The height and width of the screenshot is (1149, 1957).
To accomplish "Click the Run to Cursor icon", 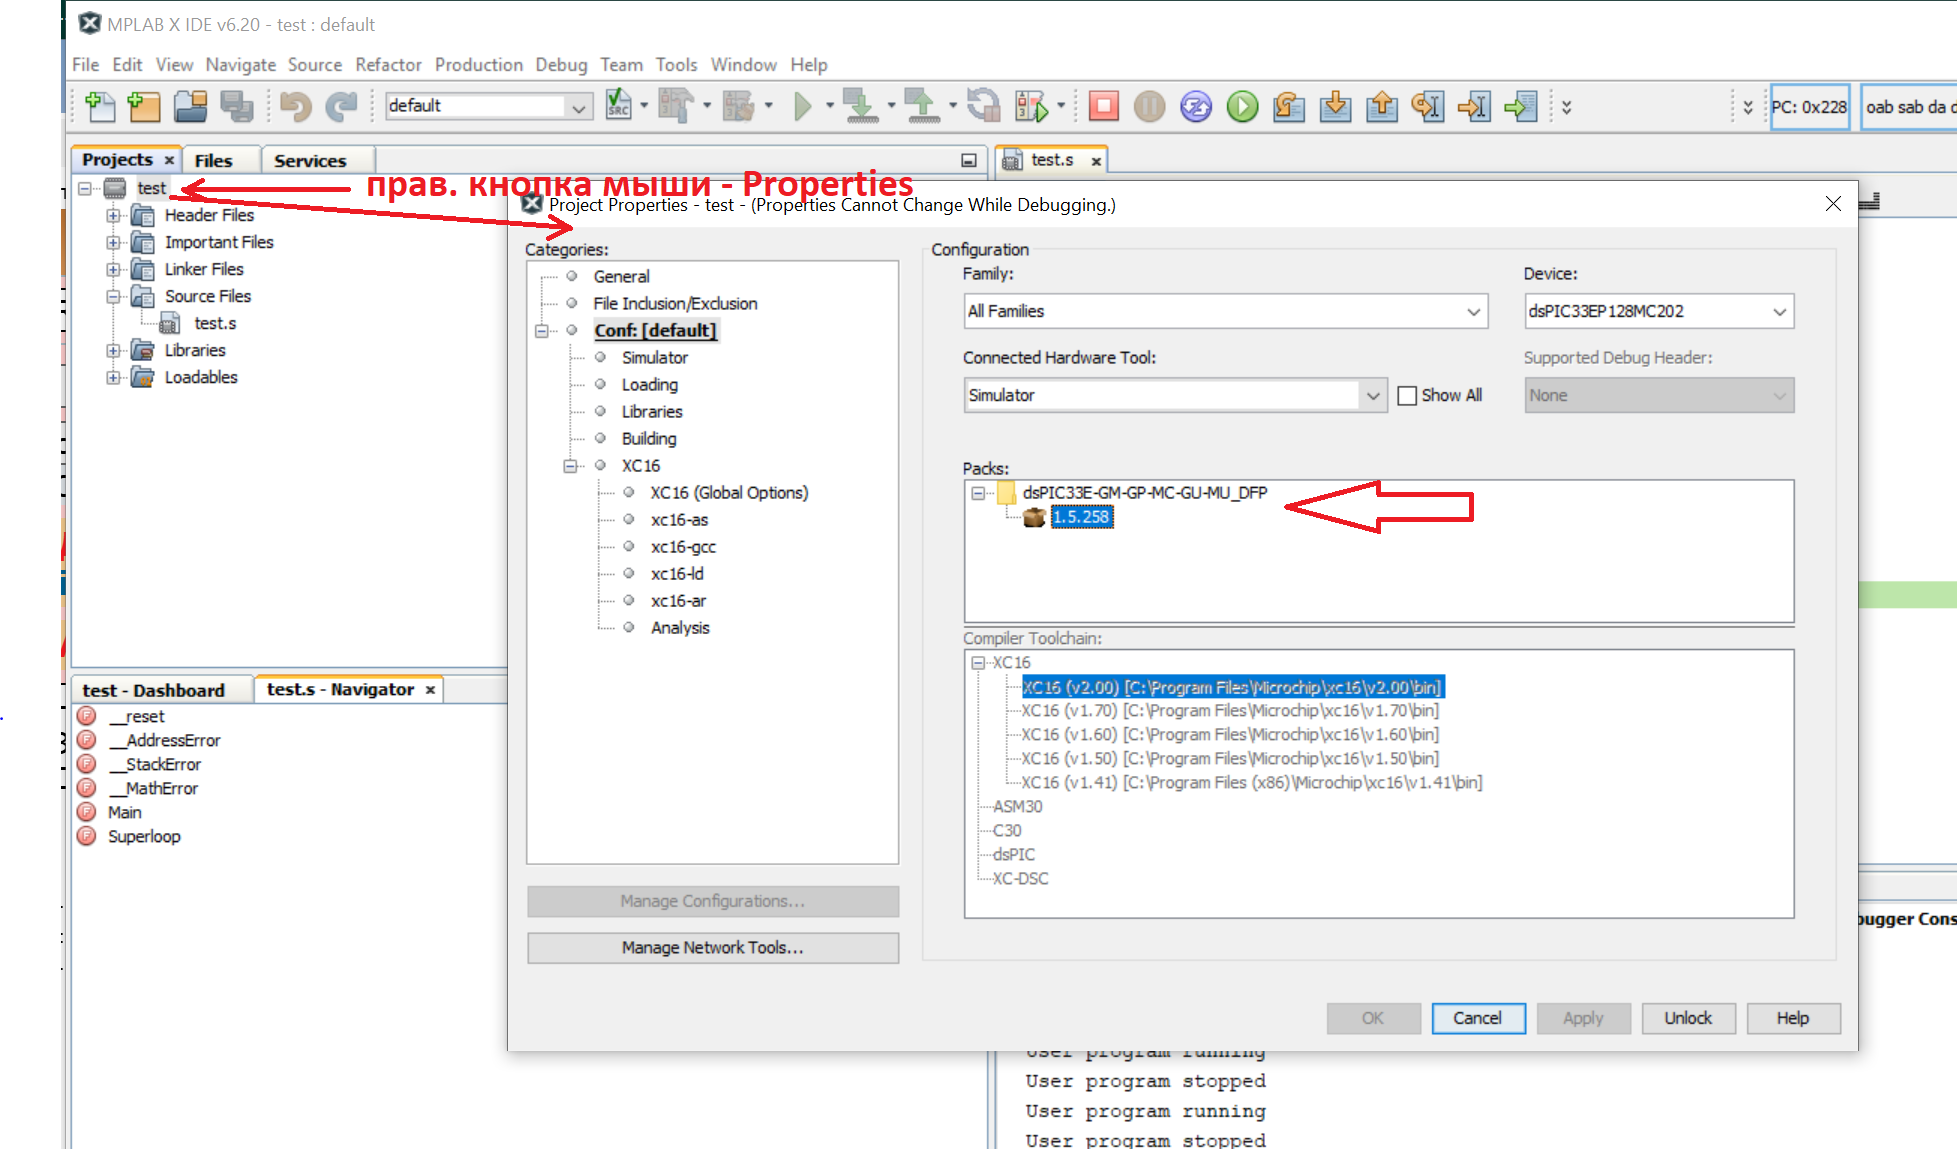I will [1428, 105].
